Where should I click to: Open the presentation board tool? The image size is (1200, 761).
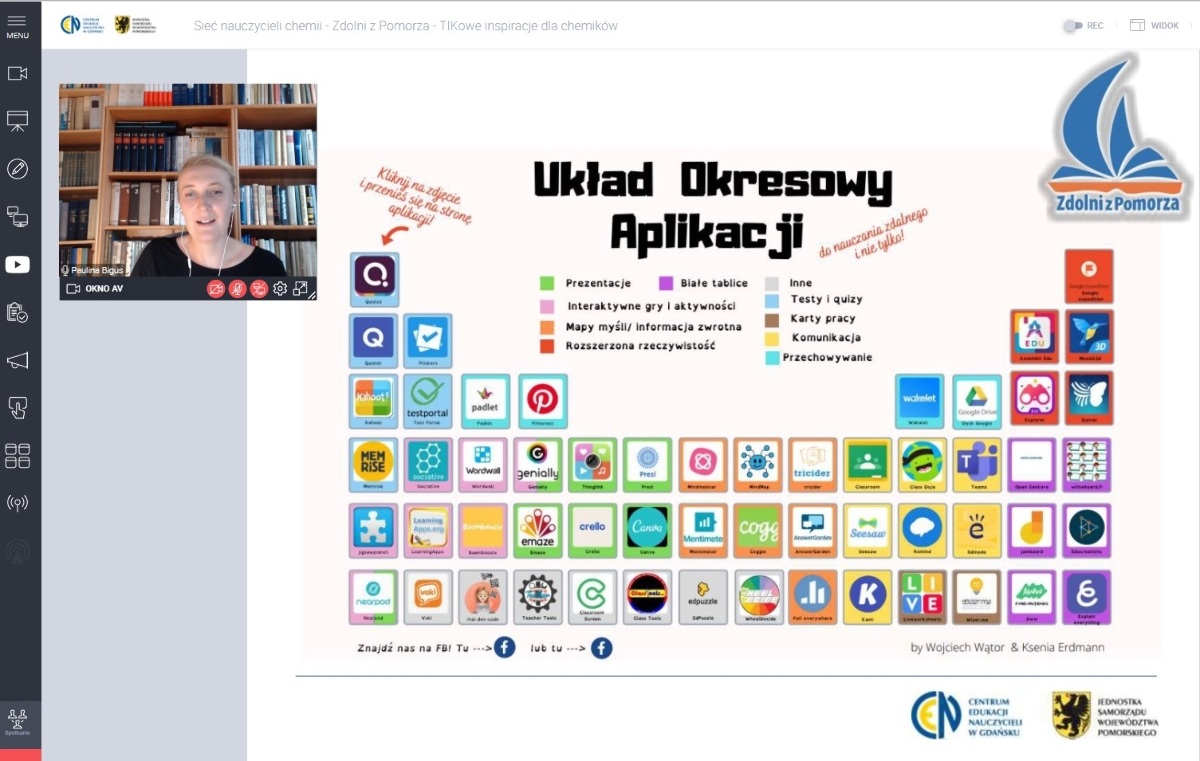[17, 121]
